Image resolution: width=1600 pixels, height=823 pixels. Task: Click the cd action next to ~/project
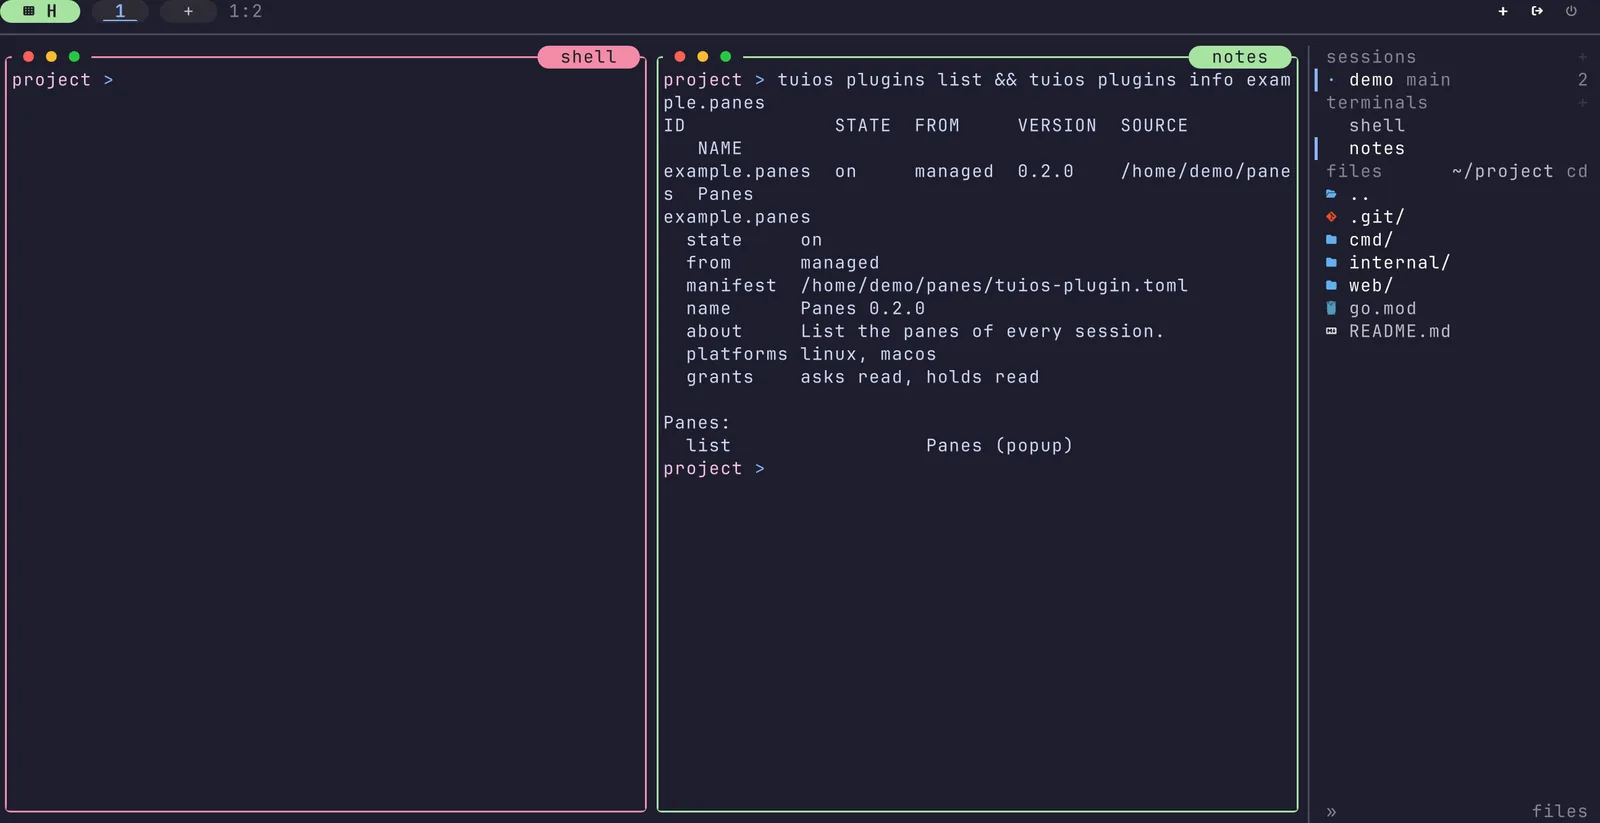pyautogui.click(x=1577, y=172)
